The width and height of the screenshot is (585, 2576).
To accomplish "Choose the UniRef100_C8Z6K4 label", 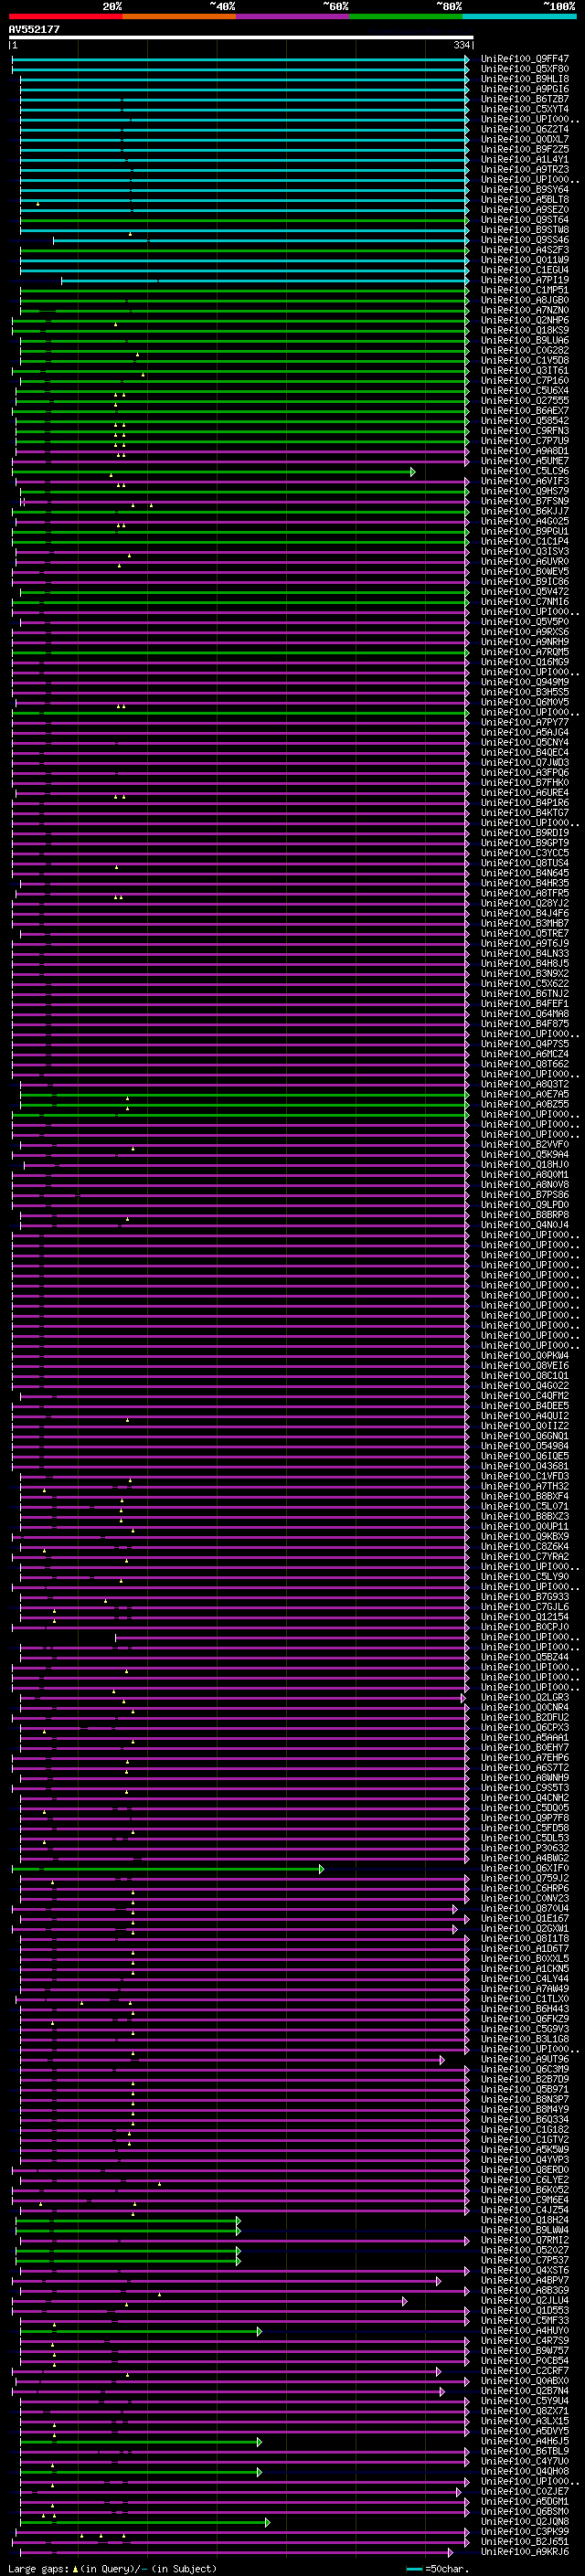I will click(525, 1547).
